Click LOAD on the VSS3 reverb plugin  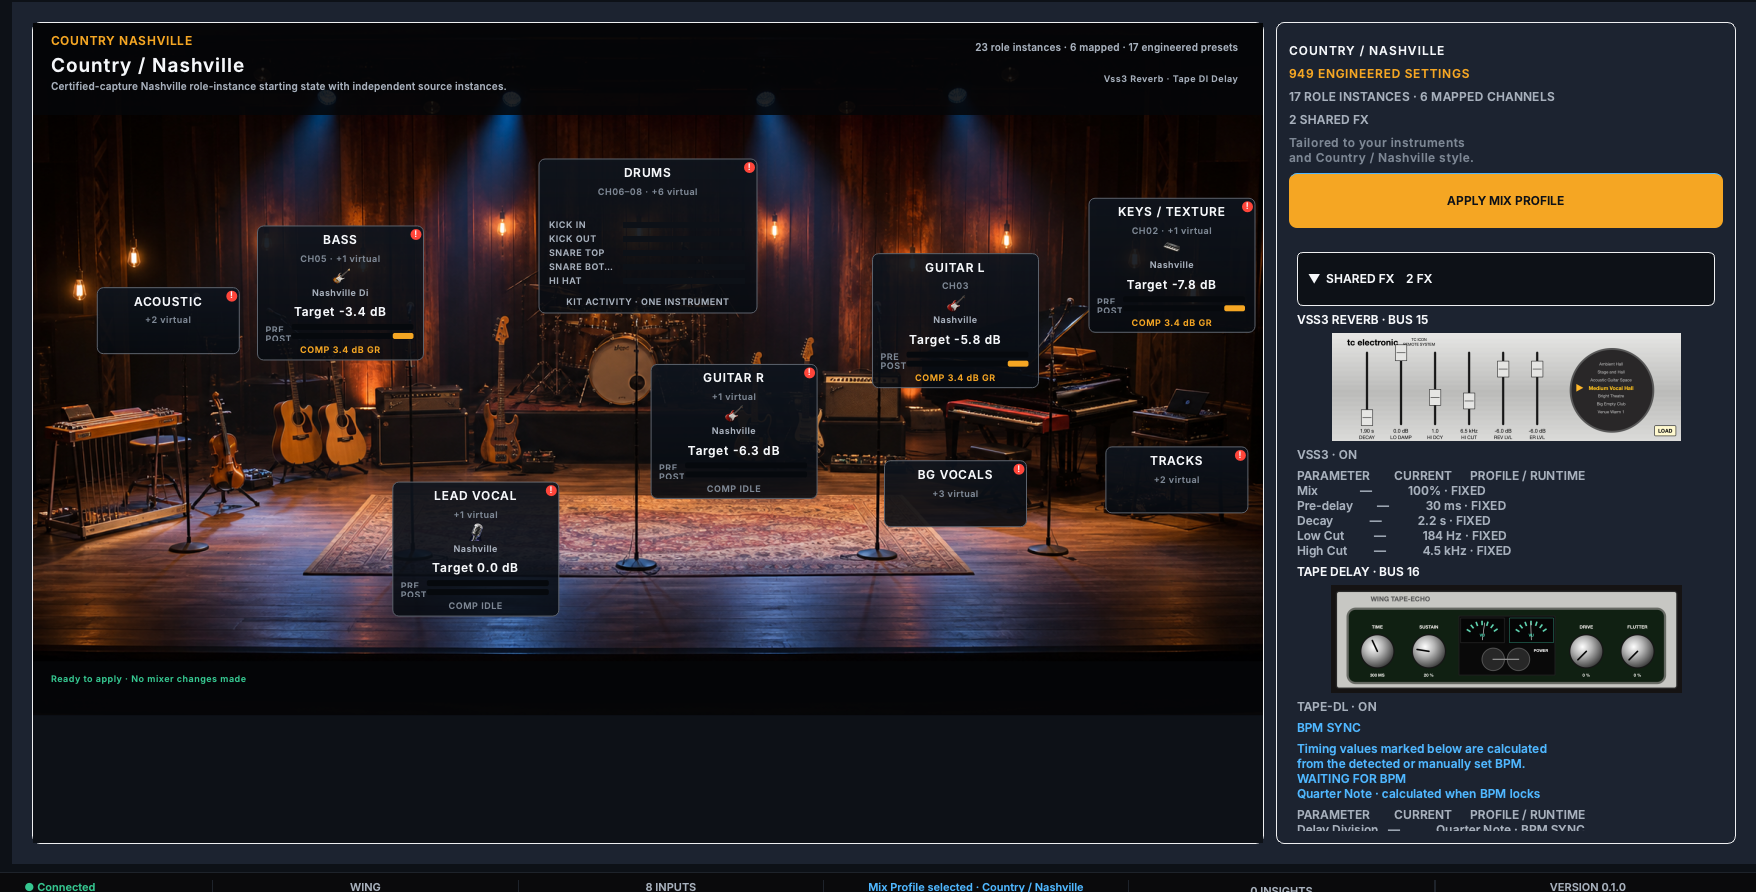coord(1664,431)
